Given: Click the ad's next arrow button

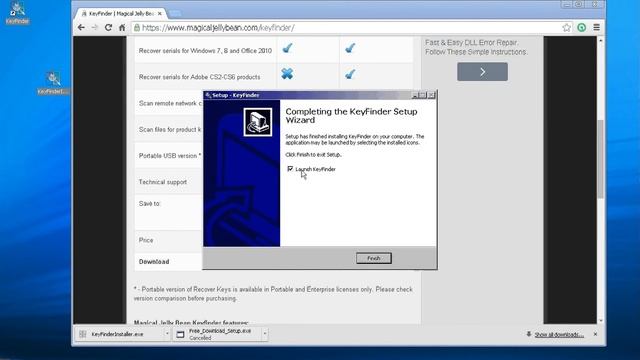Looking at the screenshot, I should coord(482,72).
